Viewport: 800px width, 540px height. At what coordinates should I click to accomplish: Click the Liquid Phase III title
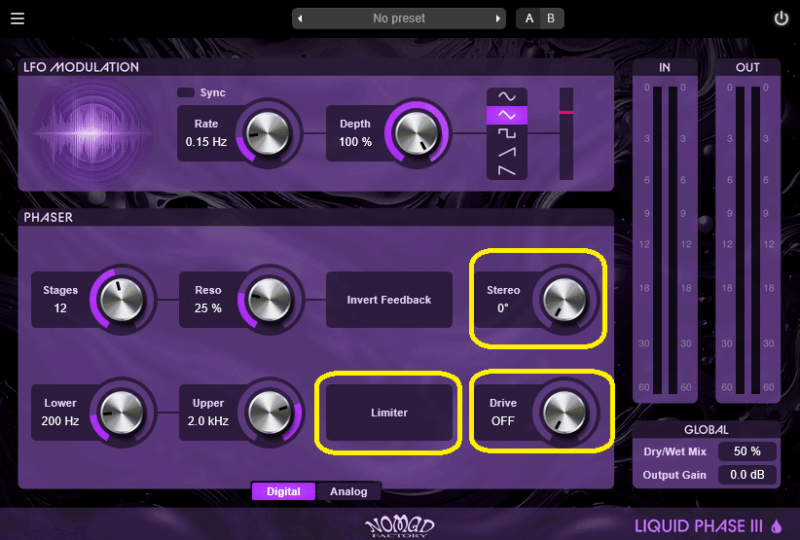click(699, 526)
